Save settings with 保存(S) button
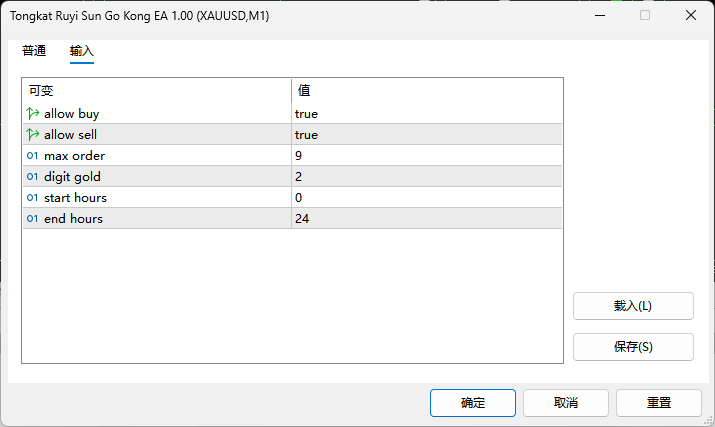The height and width of the screenshot is (427, 715). [x=633, y=347]
